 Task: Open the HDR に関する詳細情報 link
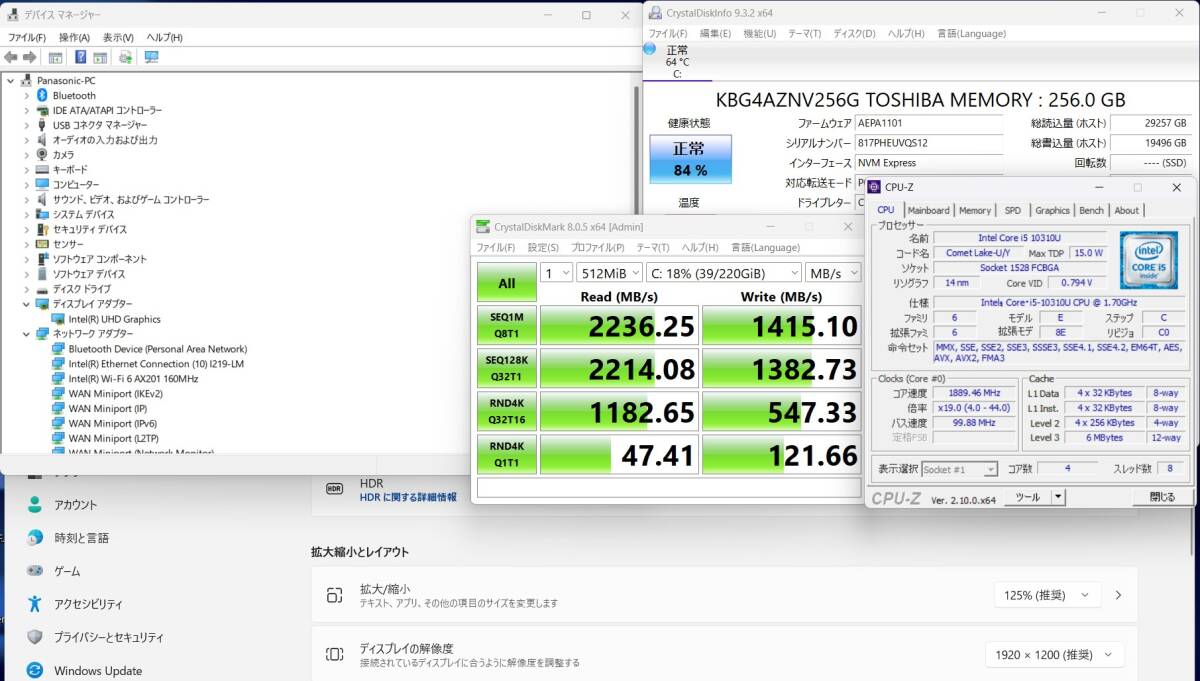[408, 497]
